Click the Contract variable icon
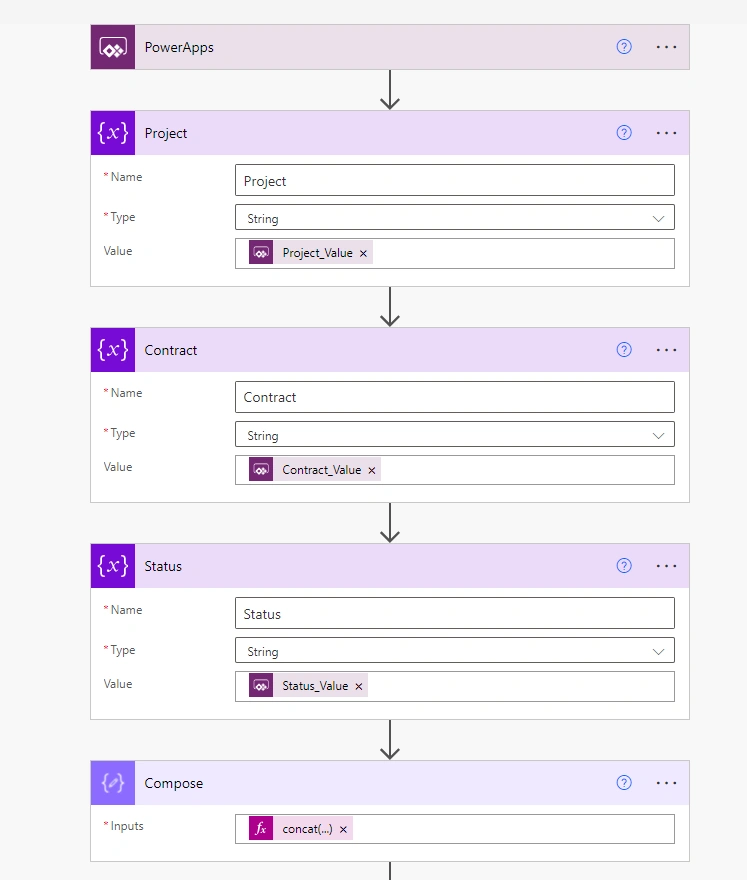747x880 pixels. point(113,350)
